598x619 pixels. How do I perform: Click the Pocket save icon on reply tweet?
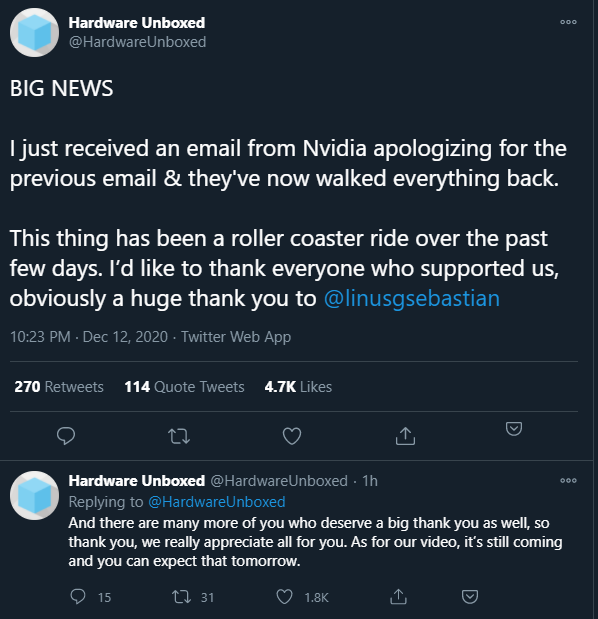pyautogui.click(x=470, y=596)
